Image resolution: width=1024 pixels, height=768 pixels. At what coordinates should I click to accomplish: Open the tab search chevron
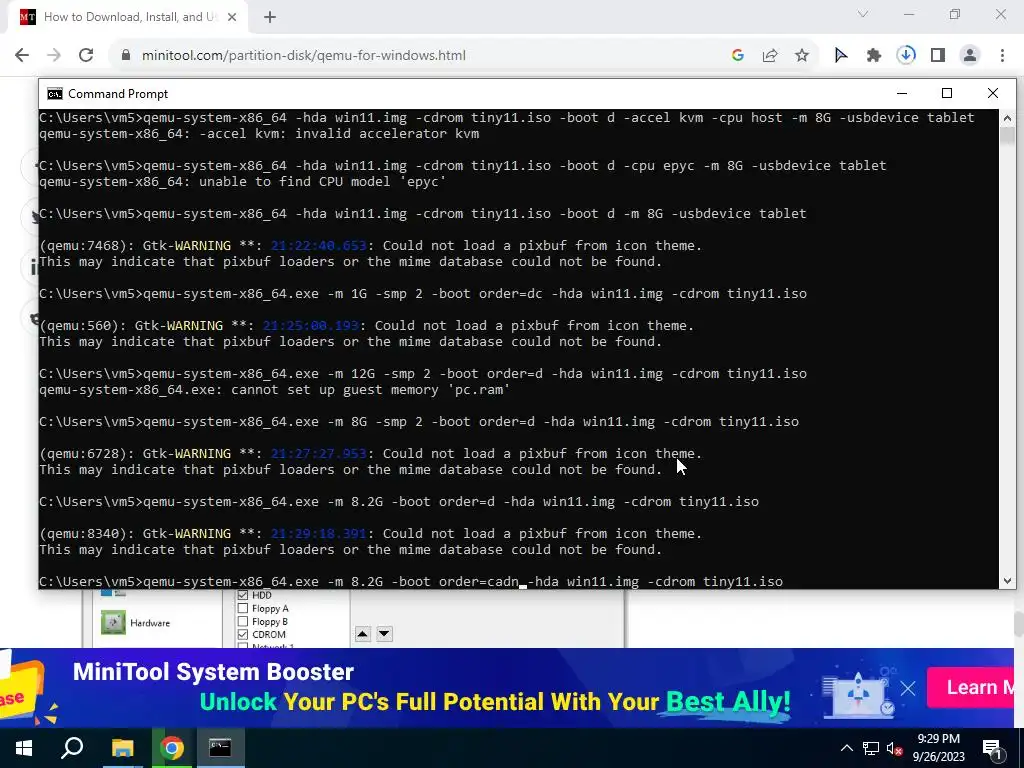coord(863,14)
